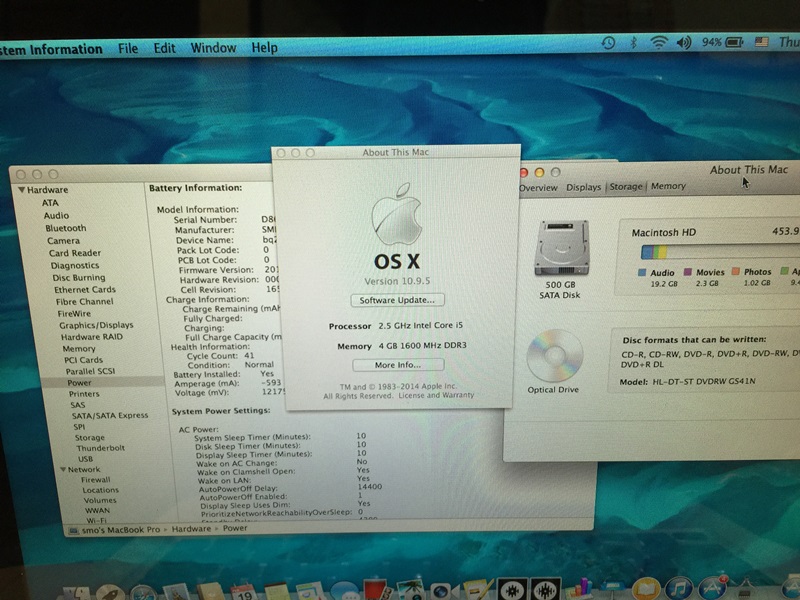Select SAS in the sidebar

[x=78, y=405]
